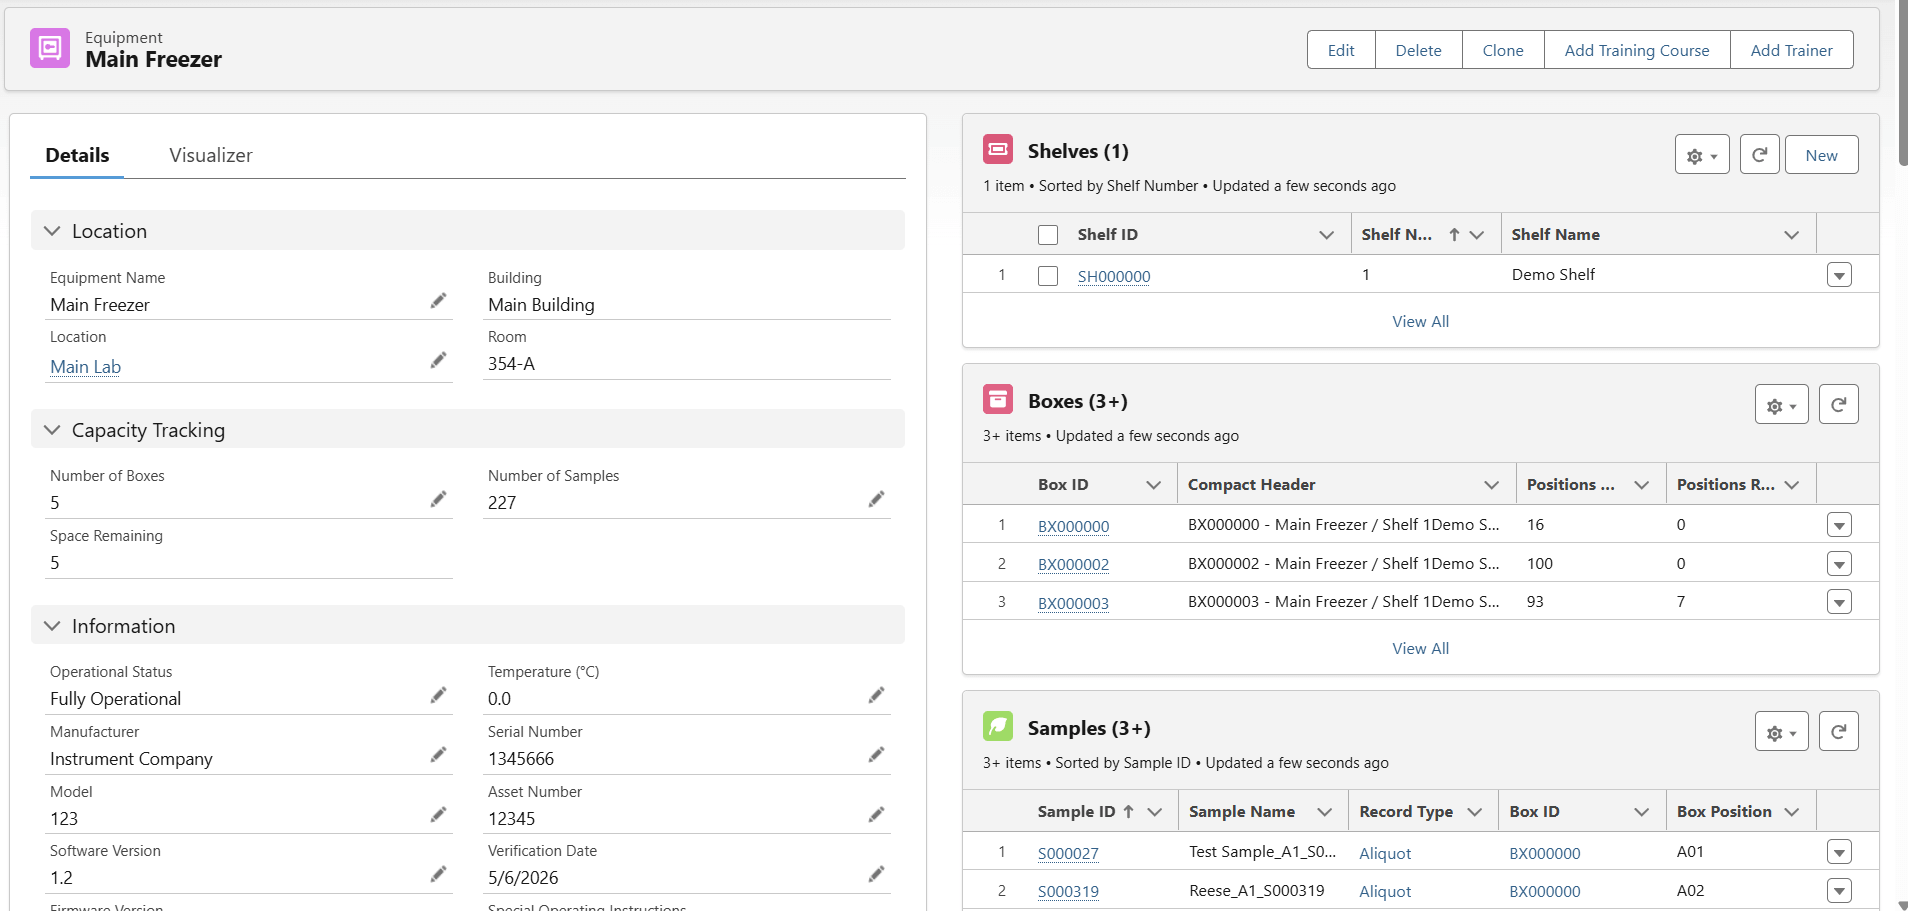Select the Details tab
The height and width of the screenshot is (911, 1908).
(77, 155)
